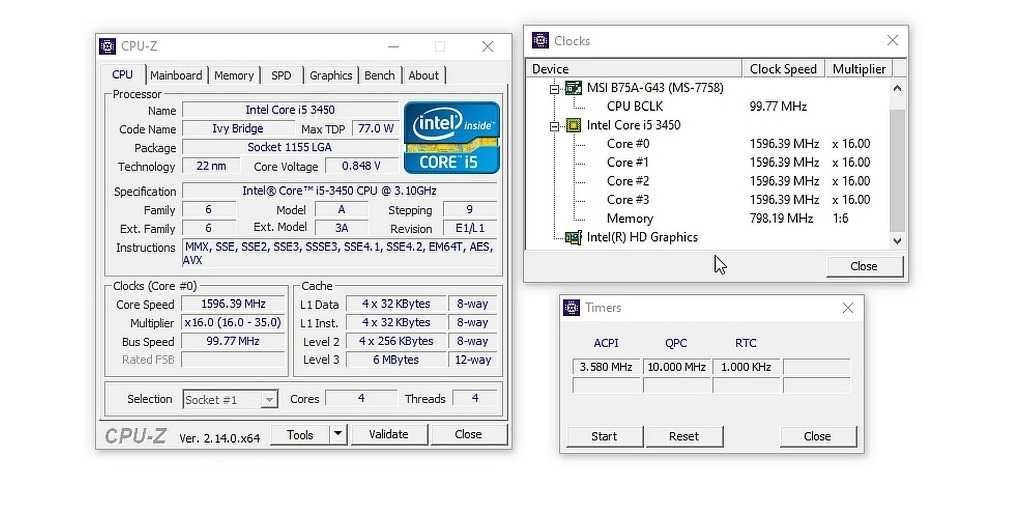The image size is (1024, 520).
Task: Click the Package field Socket 1155 LGA
Action: tap(290, 147)
